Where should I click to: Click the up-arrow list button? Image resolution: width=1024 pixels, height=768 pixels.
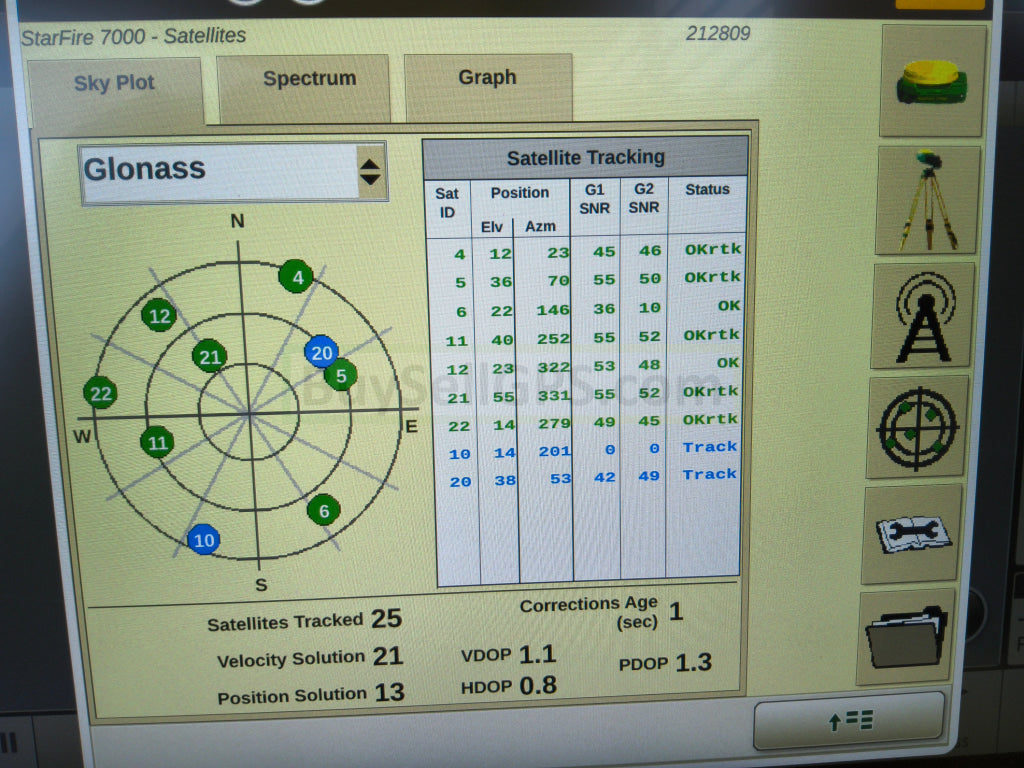(x=849, y=720)
